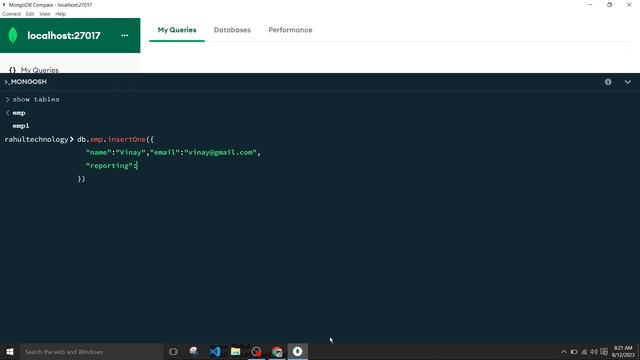
Task: Open the Windows Start menu
Action: coord(10,351)
